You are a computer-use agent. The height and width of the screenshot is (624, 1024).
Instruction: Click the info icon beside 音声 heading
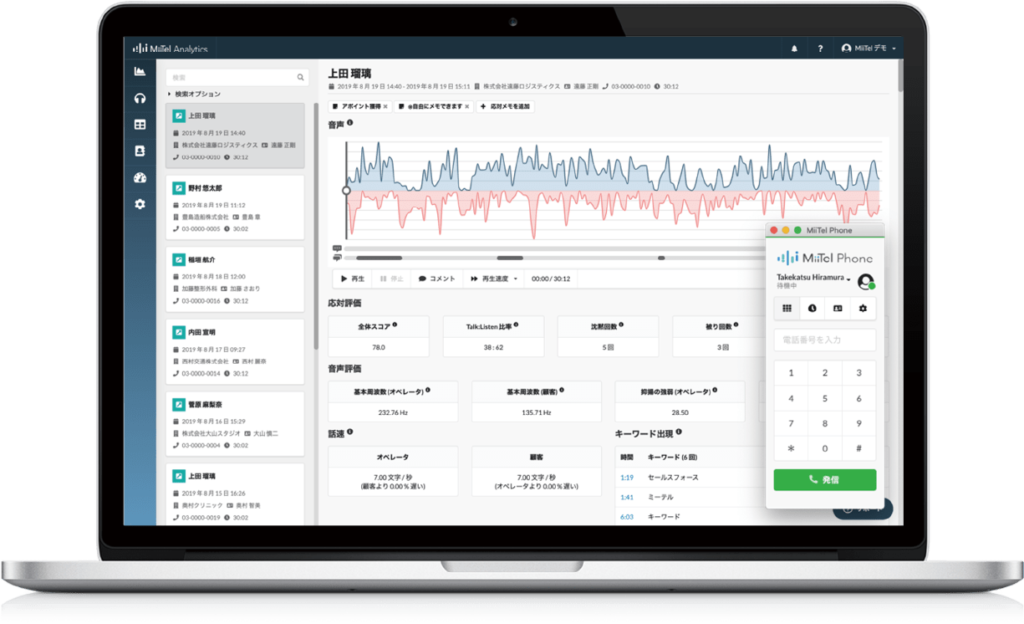coord(350,123)
